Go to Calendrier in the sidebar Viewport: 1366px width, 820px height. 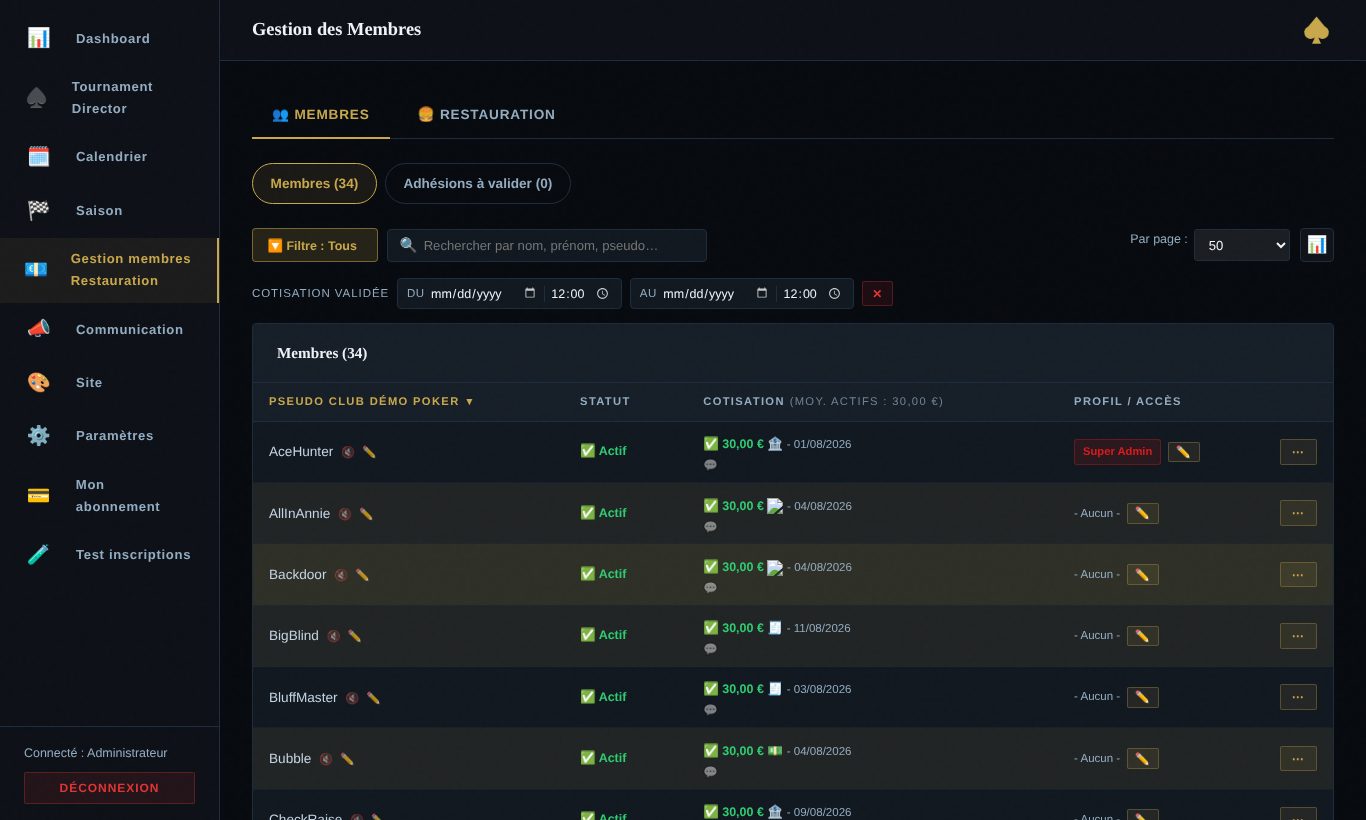[110, 156]
